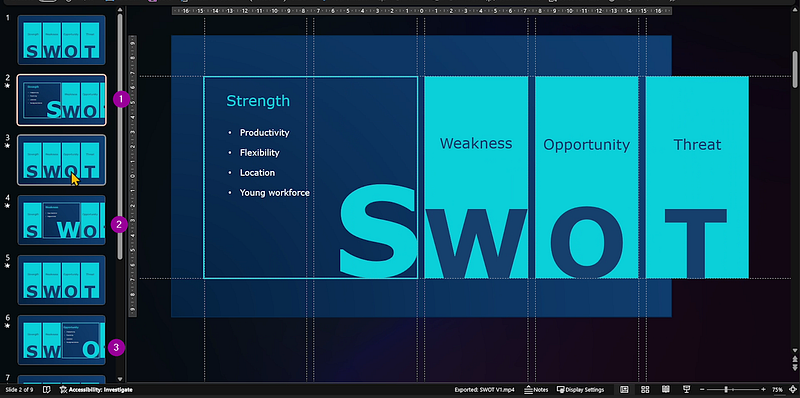The image size is (800, 398).
Task: Select the Weakness text on slide
Action: (x=476, y=143)
